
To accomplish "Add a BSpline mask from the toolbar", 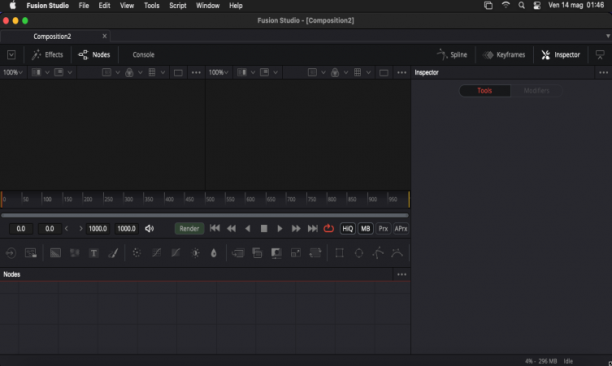I will click(x=397, y=253).
